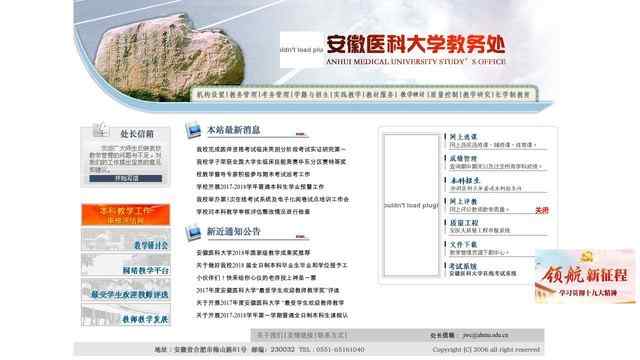Open notice 2017年度最受学生欢迎教师教学奖评选
640x360 pixels.
[268, 290]
